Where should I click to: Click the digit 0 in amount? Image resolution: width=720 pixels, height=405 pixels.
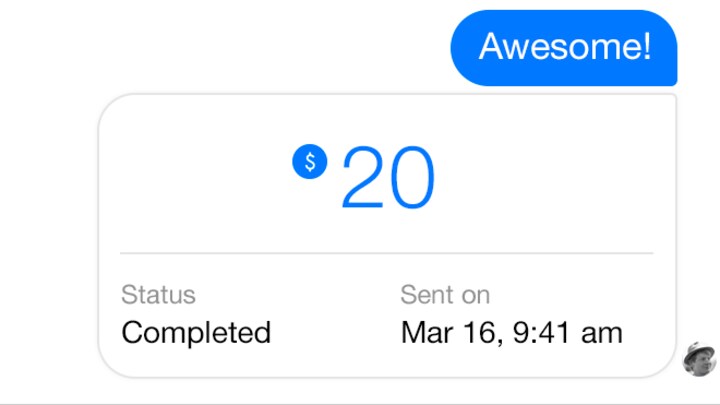412,177
